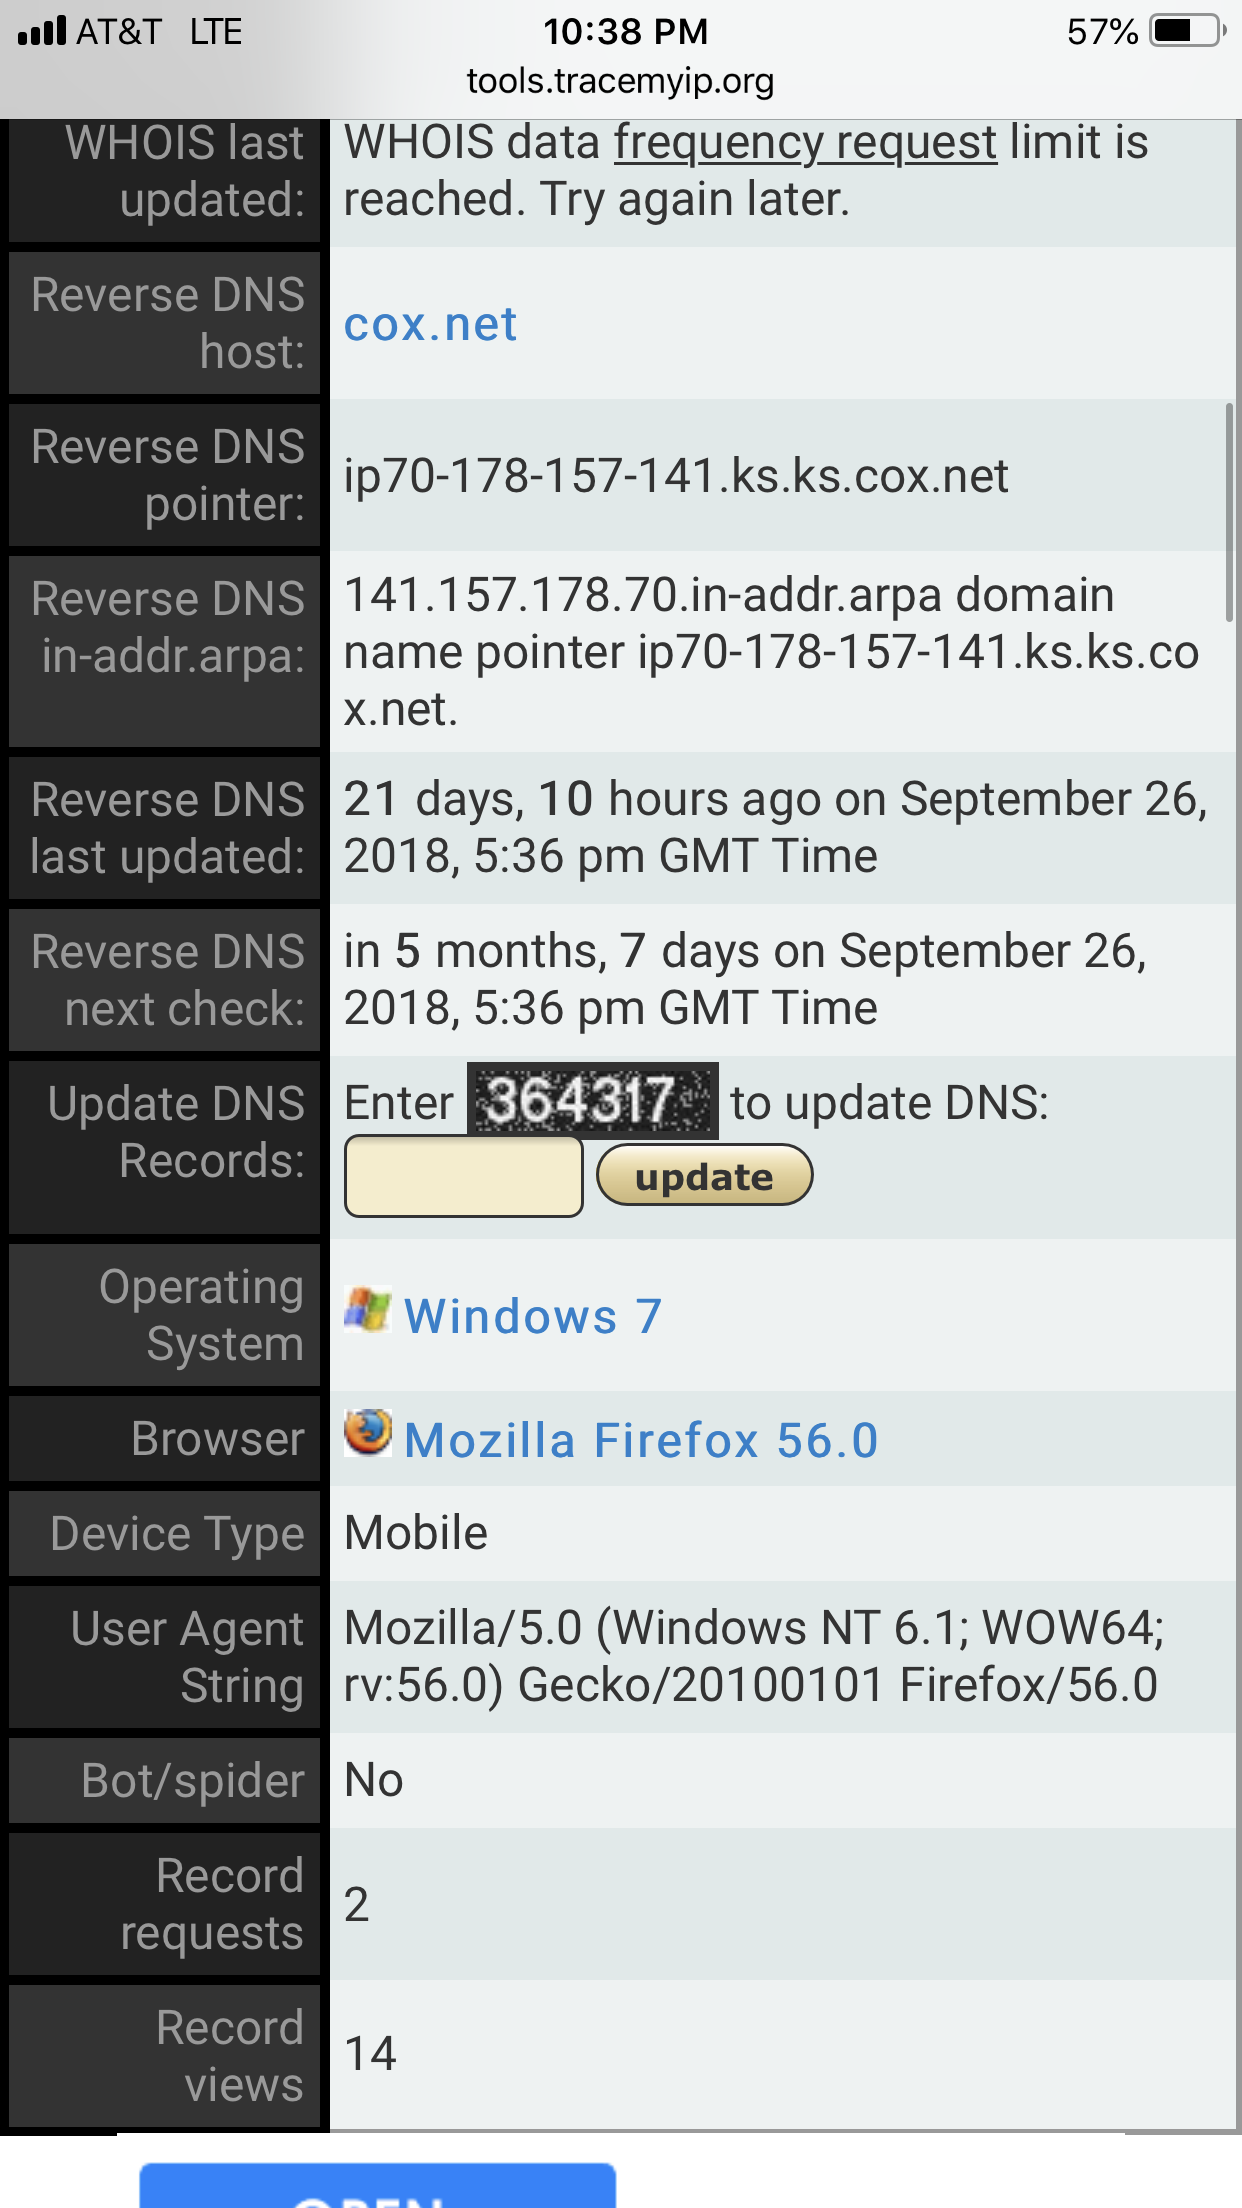Open the Mozilla Firefox 56.0 link
Screen dimensions: 1242x2208
point(641,1440)
